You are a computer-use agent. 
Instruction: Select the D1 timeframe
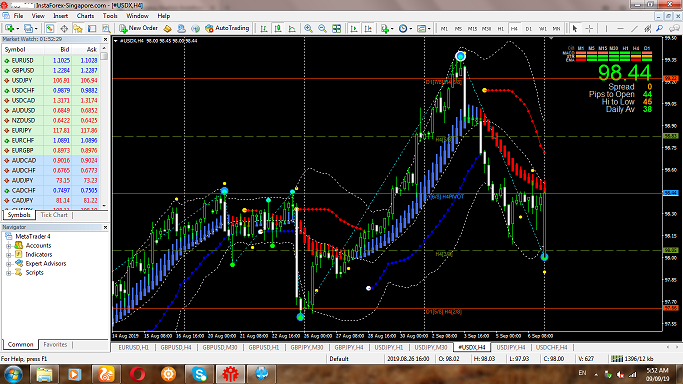(528, 28)
